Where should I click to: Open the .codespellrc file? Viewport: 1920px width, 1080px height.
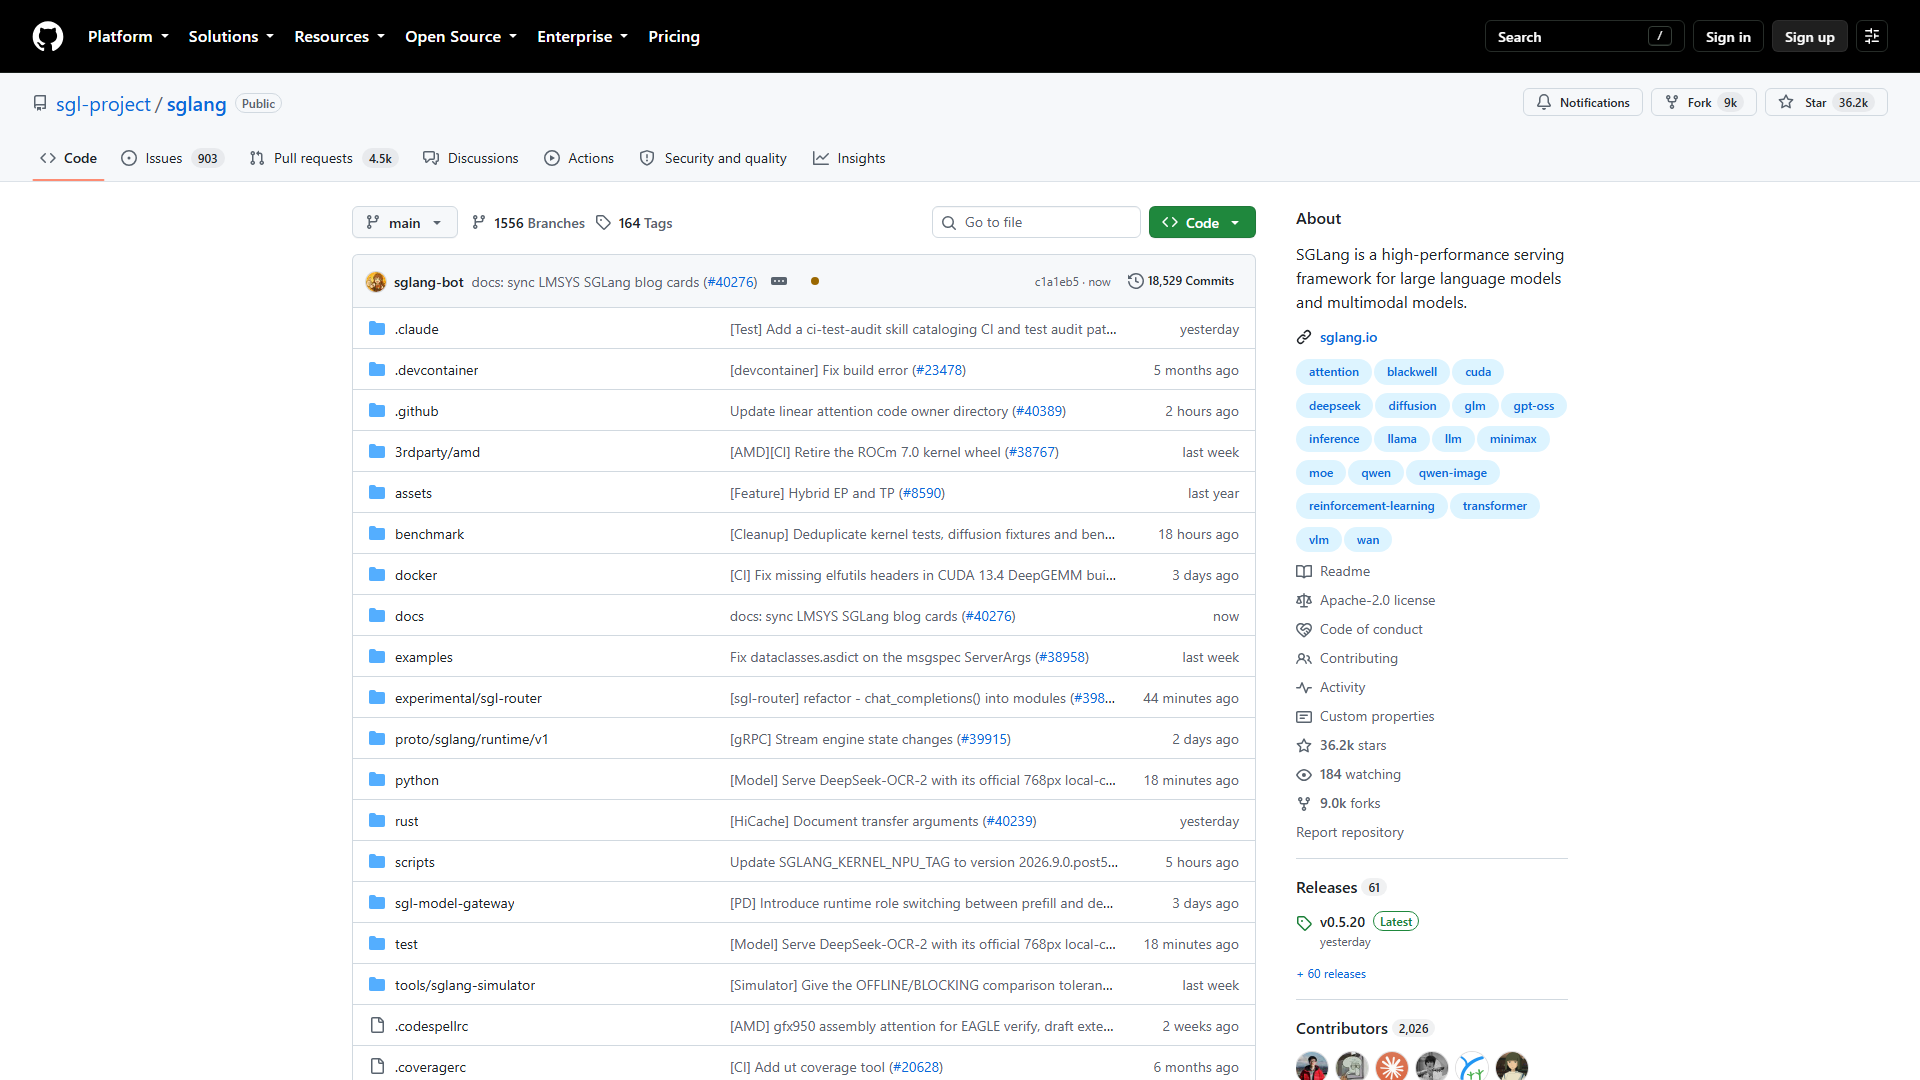tap(431, 1026)
